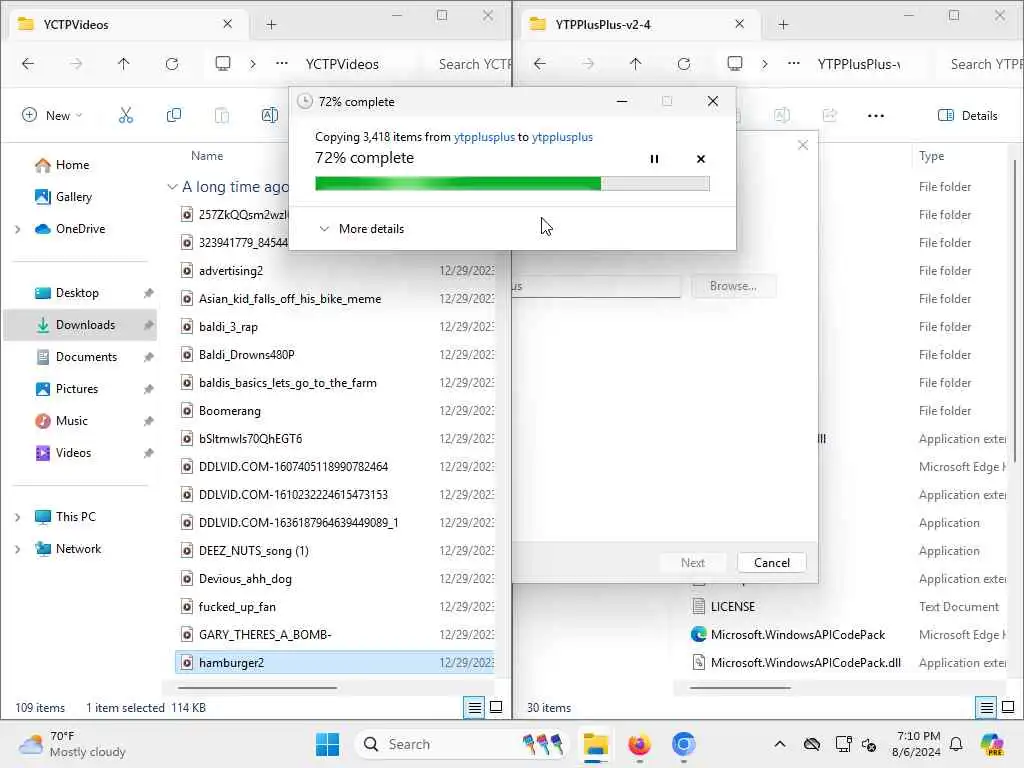This screenshot has height=768, width=1024.
Task: Open the weather widget on taskbar
Action: pos(72,744)
